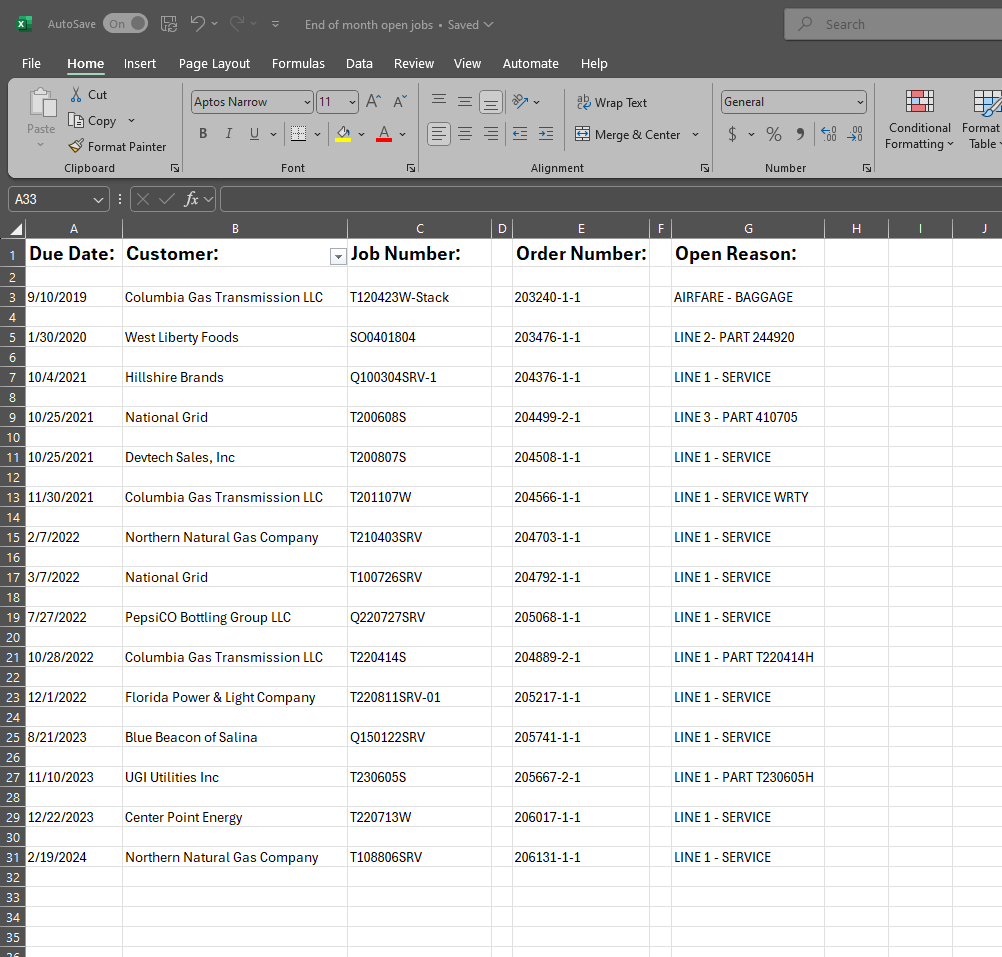1002x957 pixels.
Task: Click the Cut scissors icon
Action: coord(76,95)
